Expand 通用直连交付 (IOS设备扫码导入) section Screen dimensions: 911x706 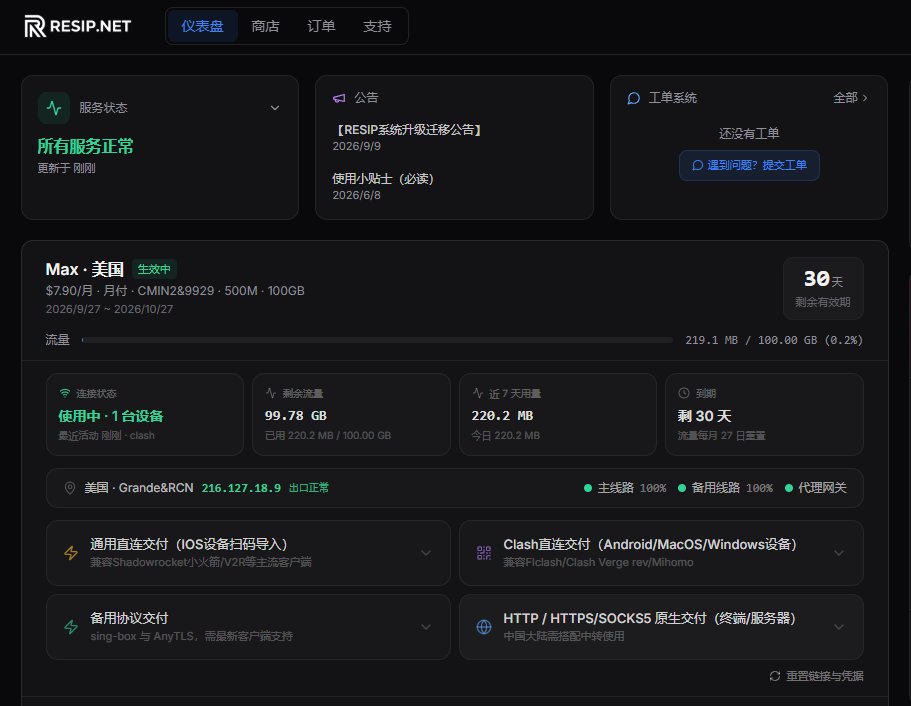(248, 553)
